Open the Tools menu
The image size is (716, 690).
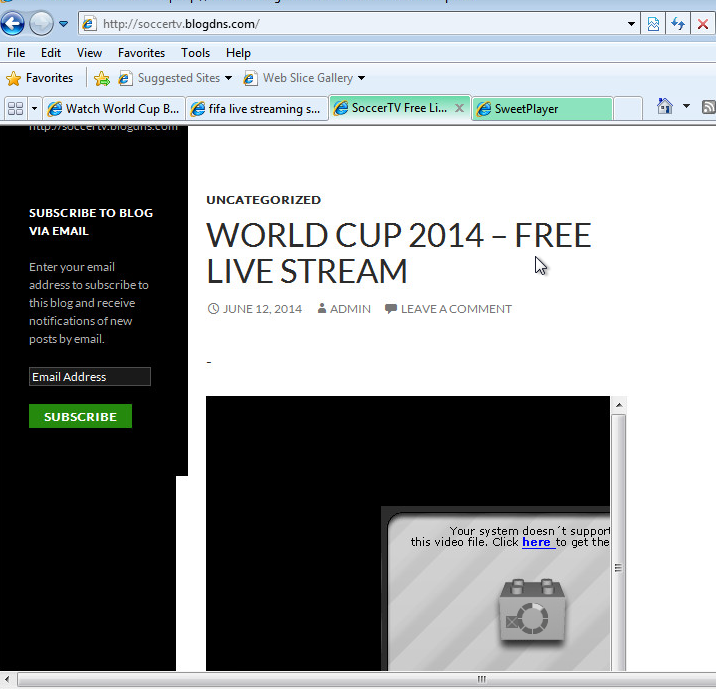point(195,53)
